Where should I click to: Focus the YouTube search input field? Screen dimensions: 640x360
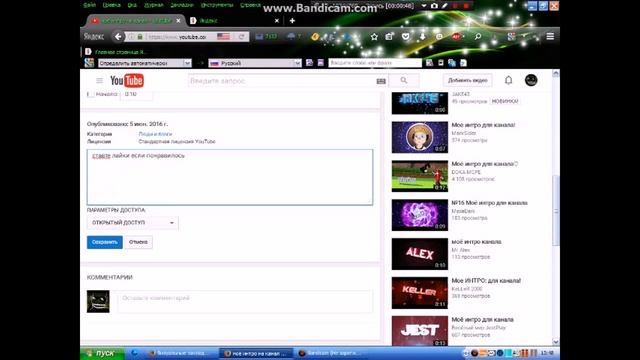point(282,81)
